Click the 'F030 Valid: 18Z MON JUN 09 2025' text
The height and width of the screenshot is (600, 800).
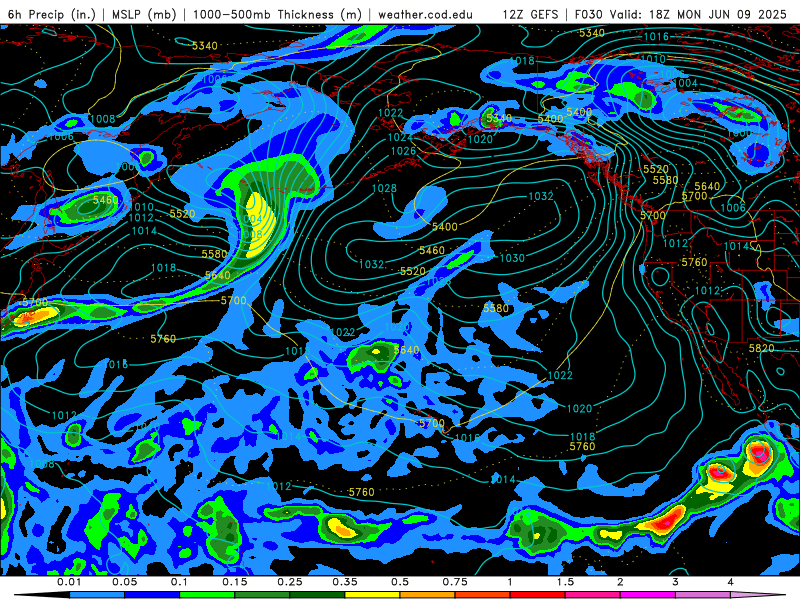[x=681, y=14]
